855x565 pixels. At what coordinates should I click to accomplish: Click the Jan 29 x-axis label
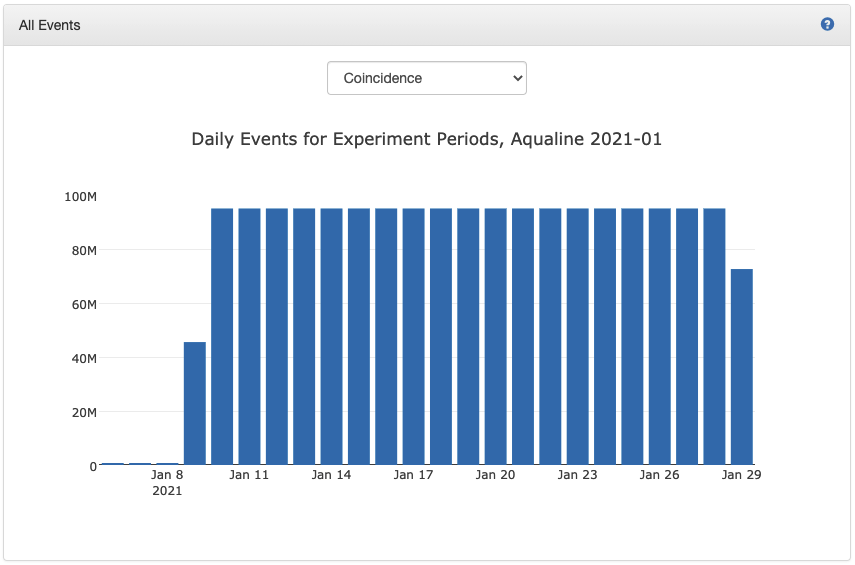[x=741, y=475]
